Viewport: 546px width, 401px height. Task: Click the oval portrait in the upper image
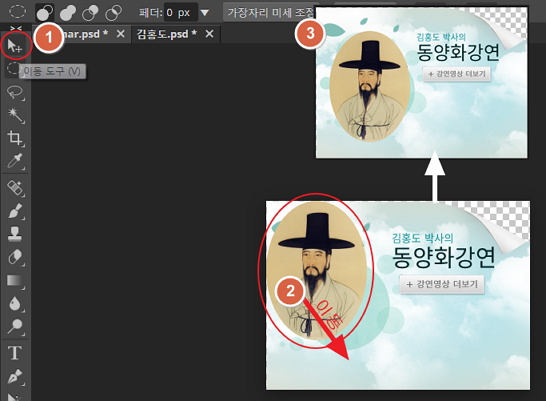tap(370, 86)
